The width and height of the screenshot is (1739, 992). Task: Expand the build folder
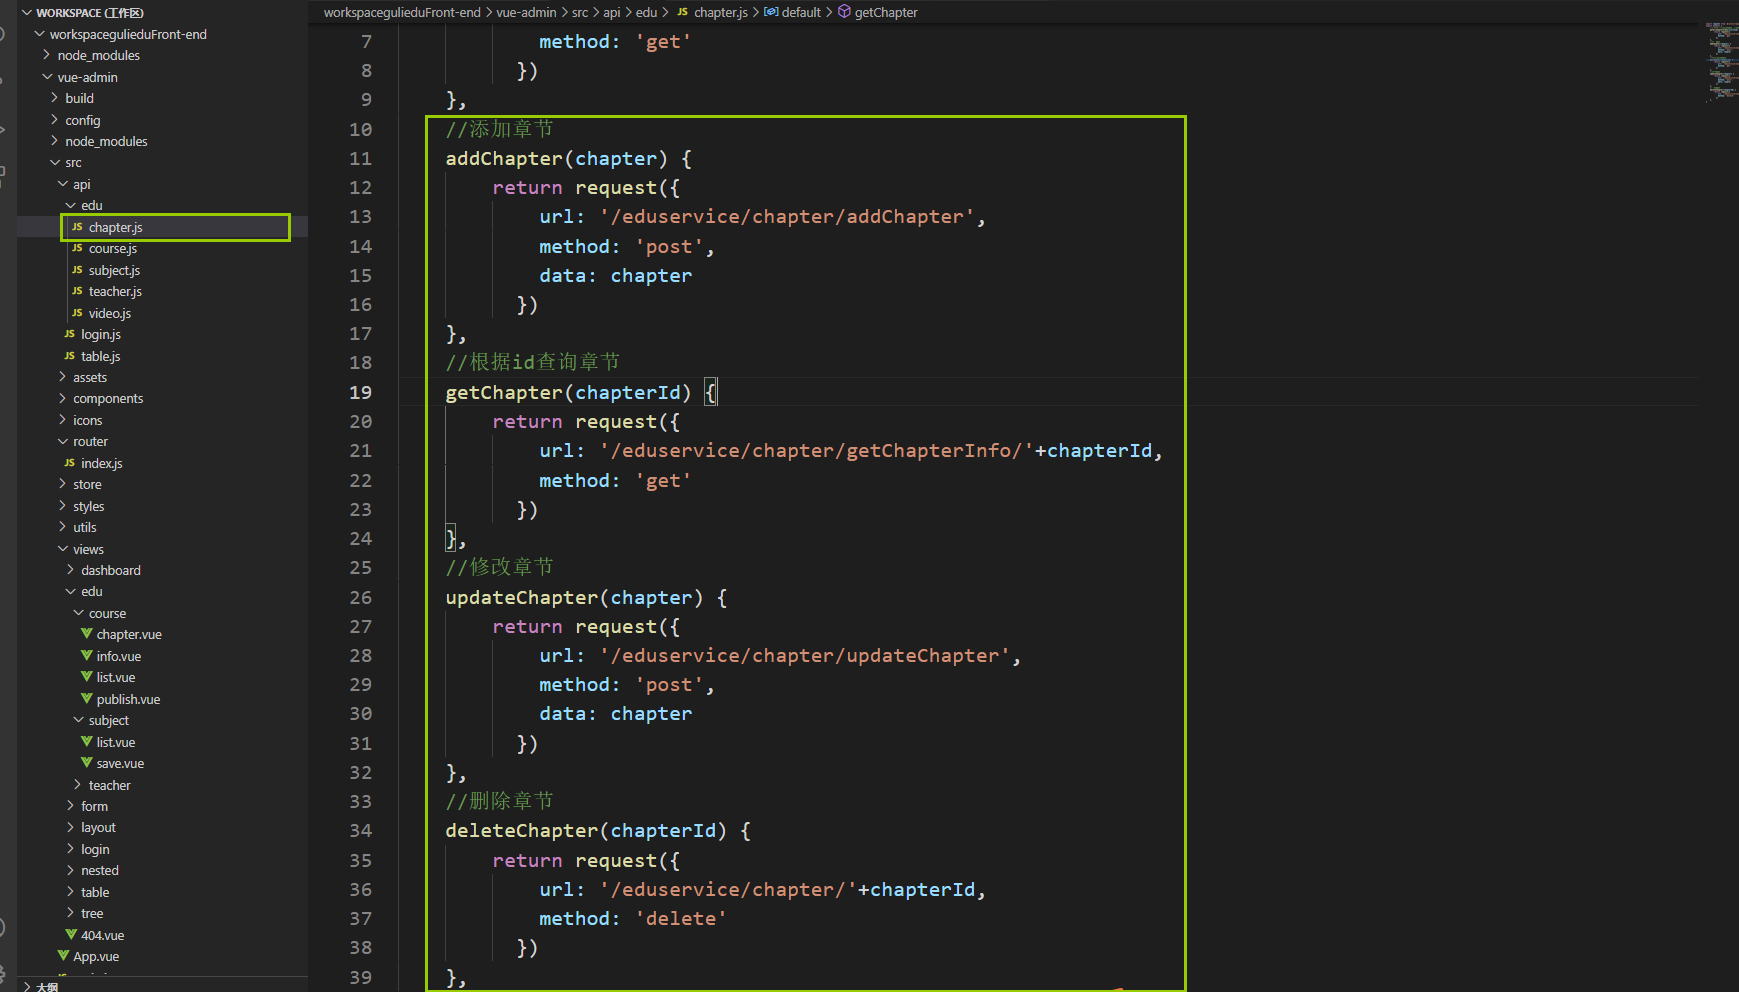(55, 98)
